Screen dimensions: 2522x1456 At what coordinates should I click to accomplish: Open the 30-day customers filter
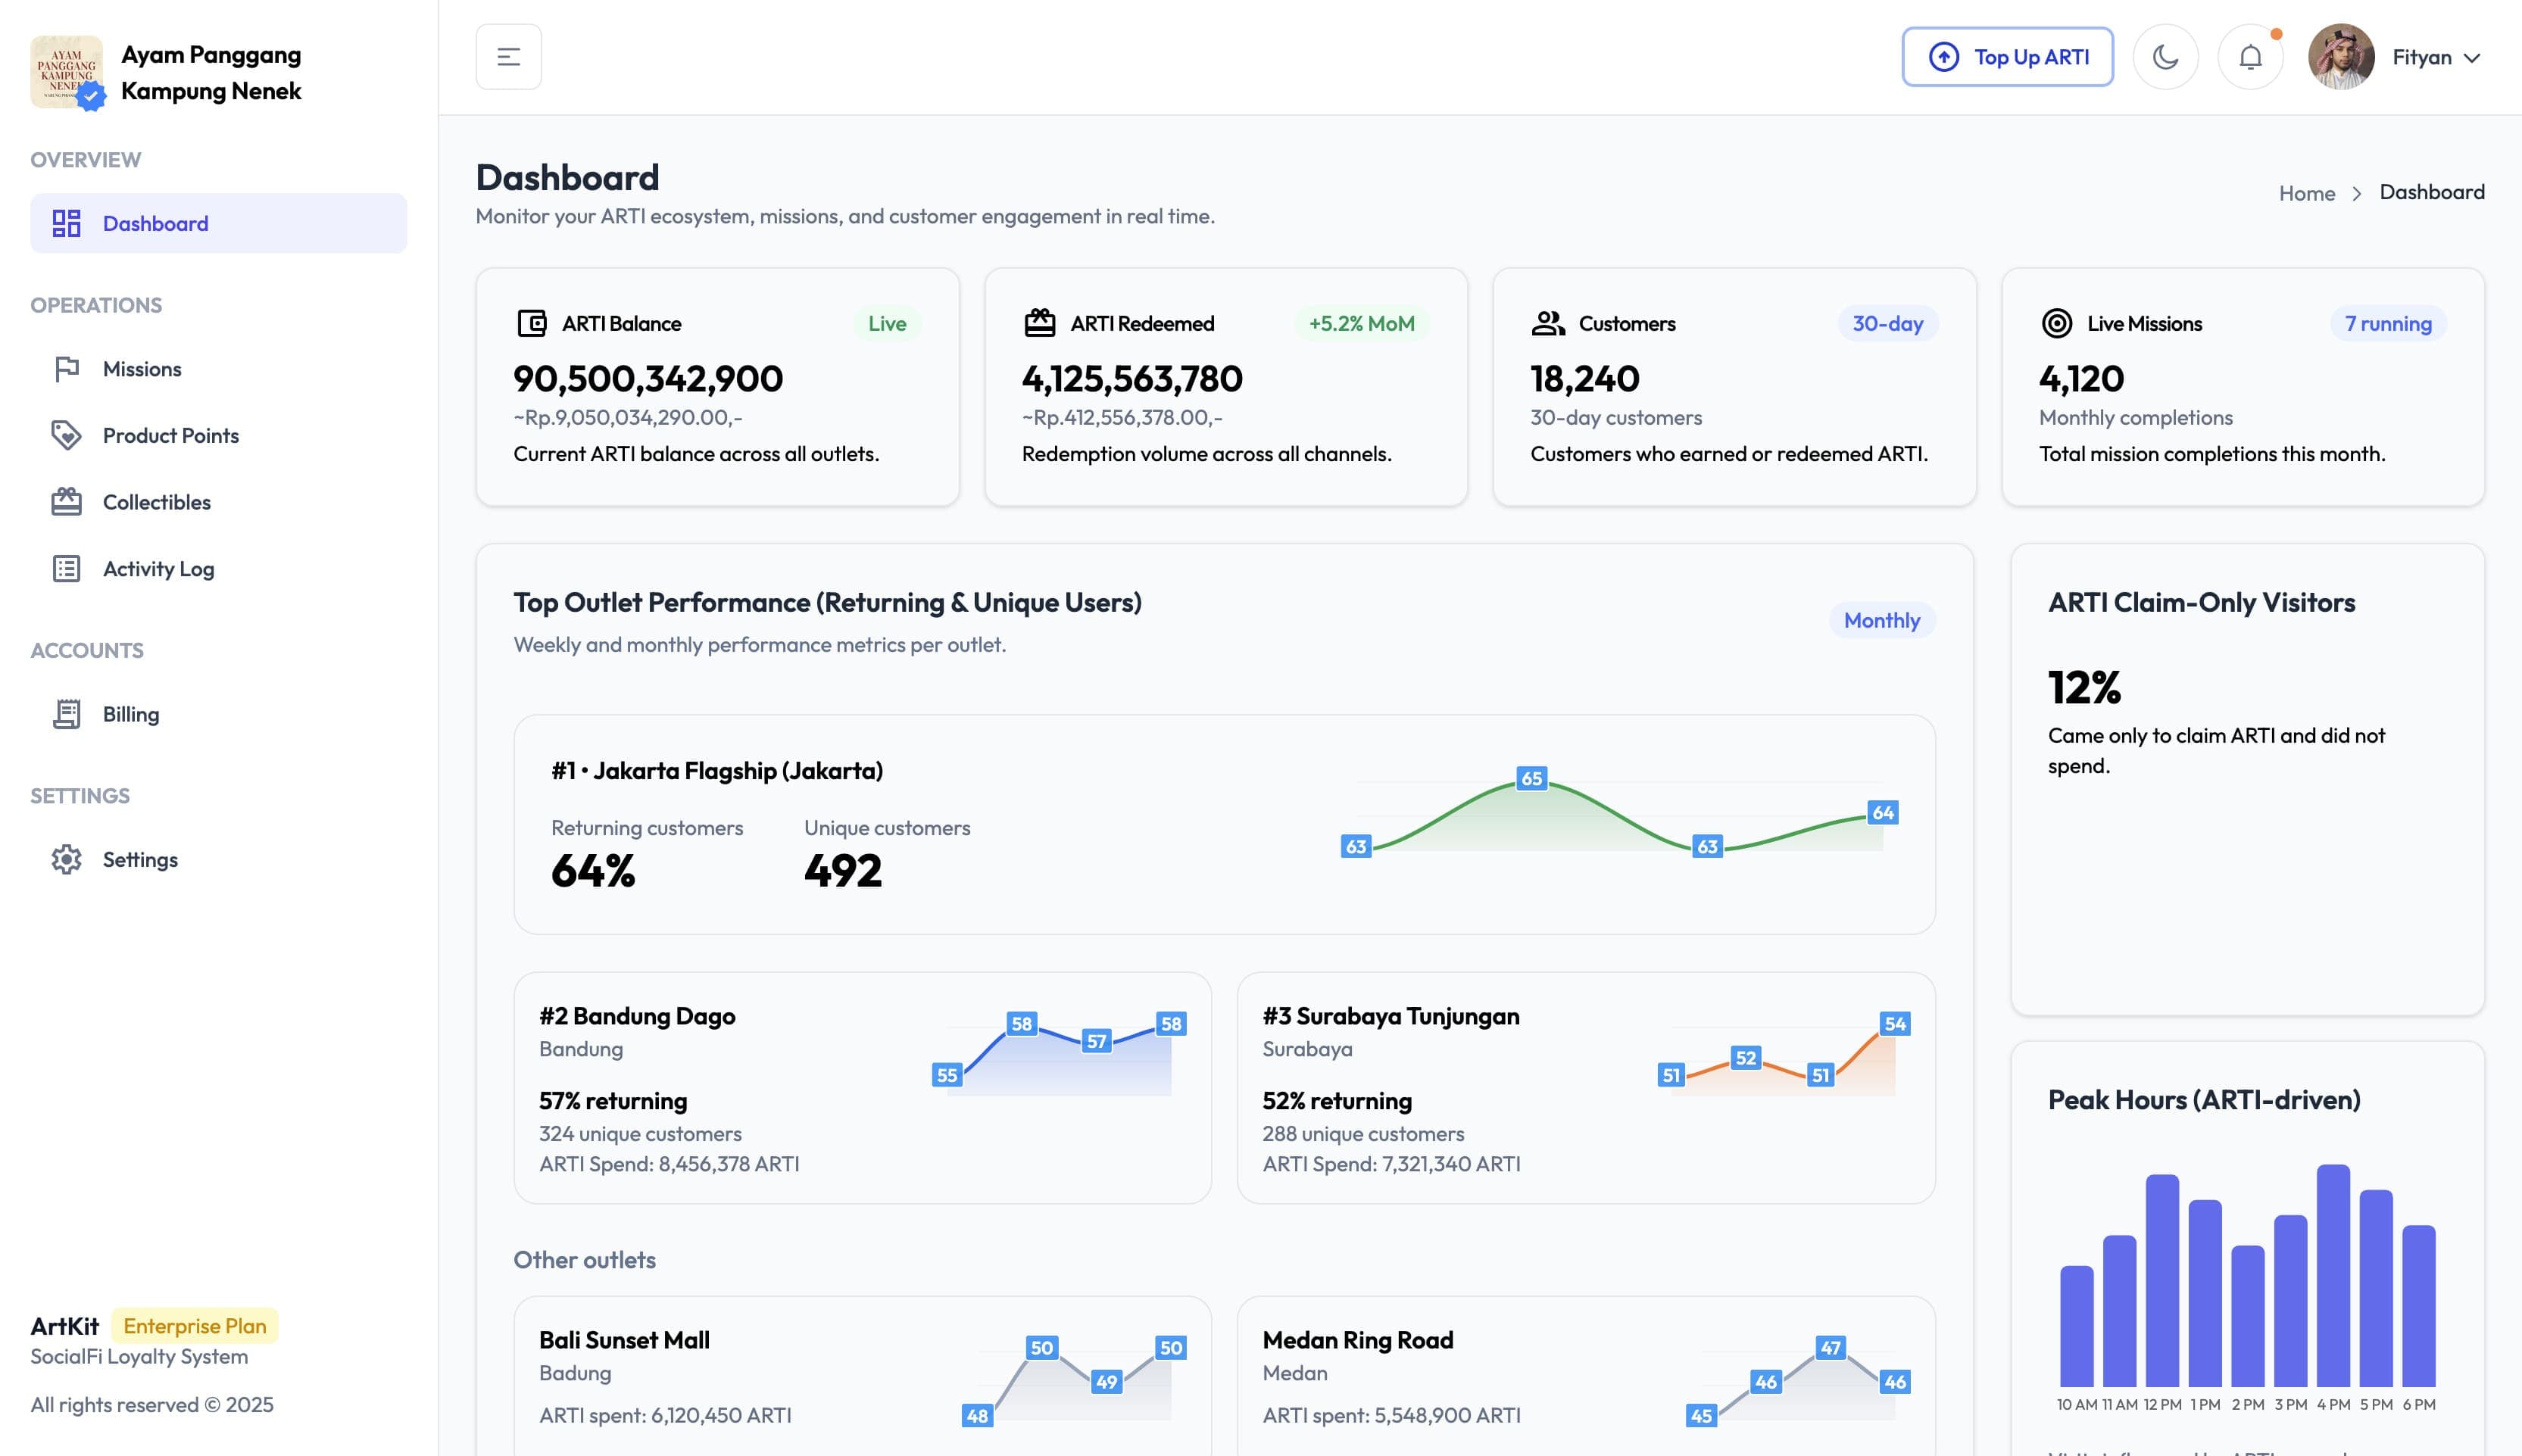click(x=1886, y=323)
